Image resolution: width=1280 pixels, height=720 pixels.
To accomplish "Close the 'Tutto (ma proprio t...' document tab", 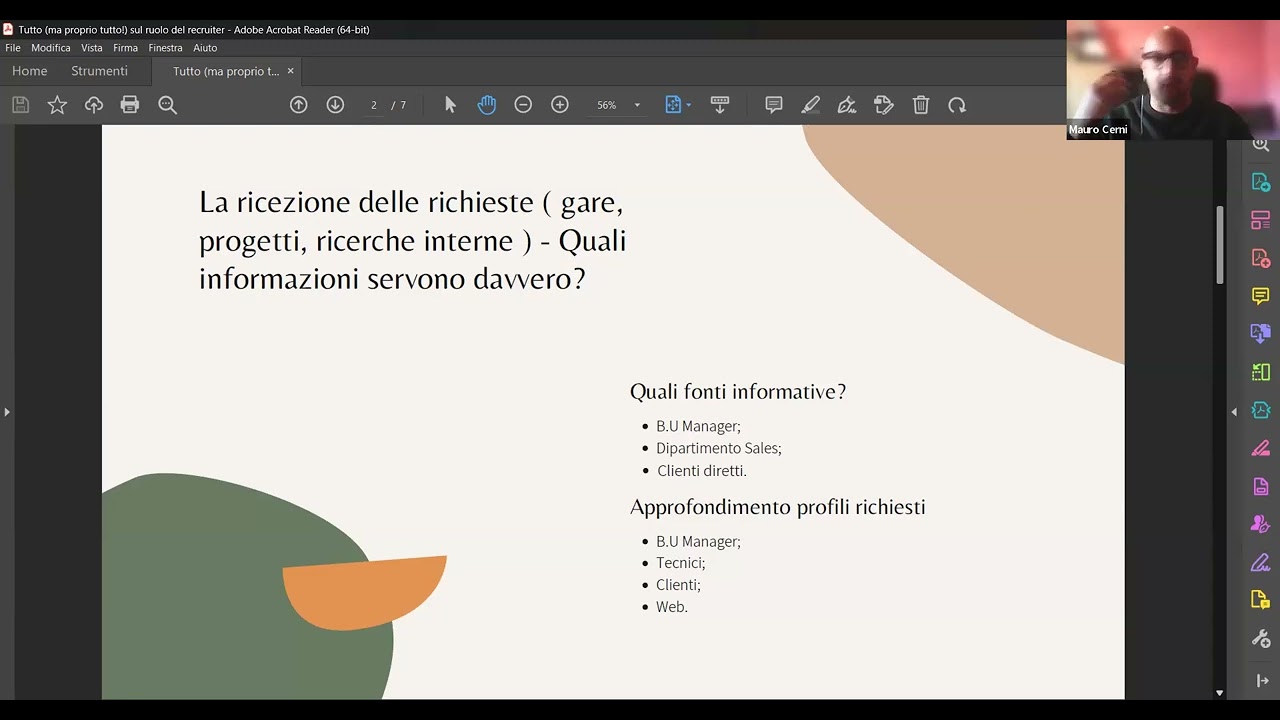I will tap(291, 71).
